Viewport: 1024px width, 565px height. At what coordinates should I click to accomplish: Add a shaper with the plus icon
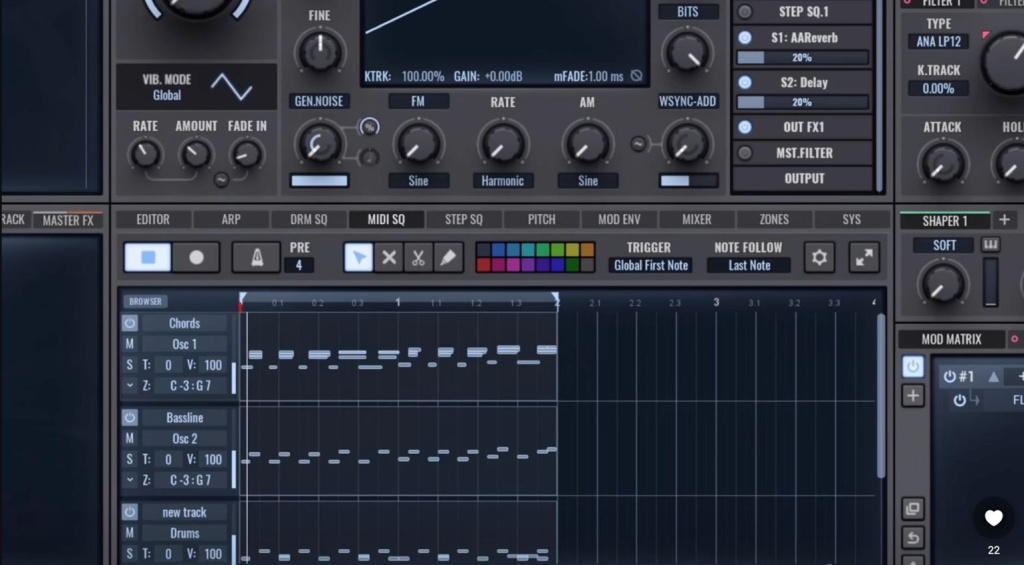(1004, 220)
